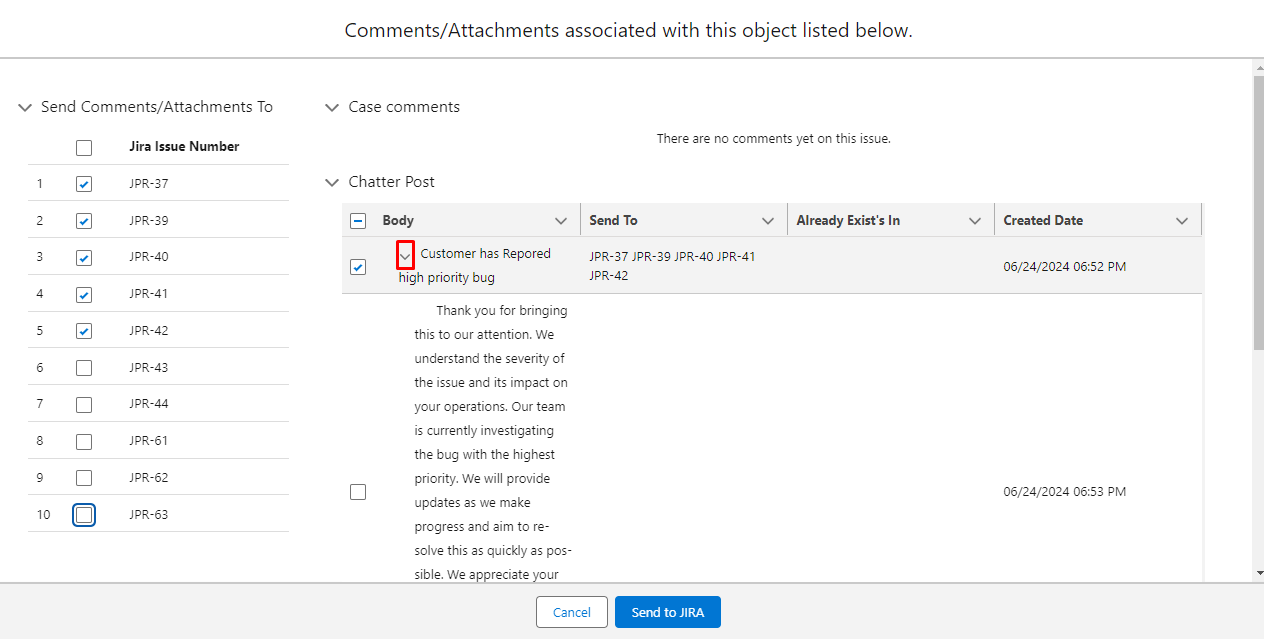
Task: Check the JPR-44 checkbox
Action: [x=84, y=404]
